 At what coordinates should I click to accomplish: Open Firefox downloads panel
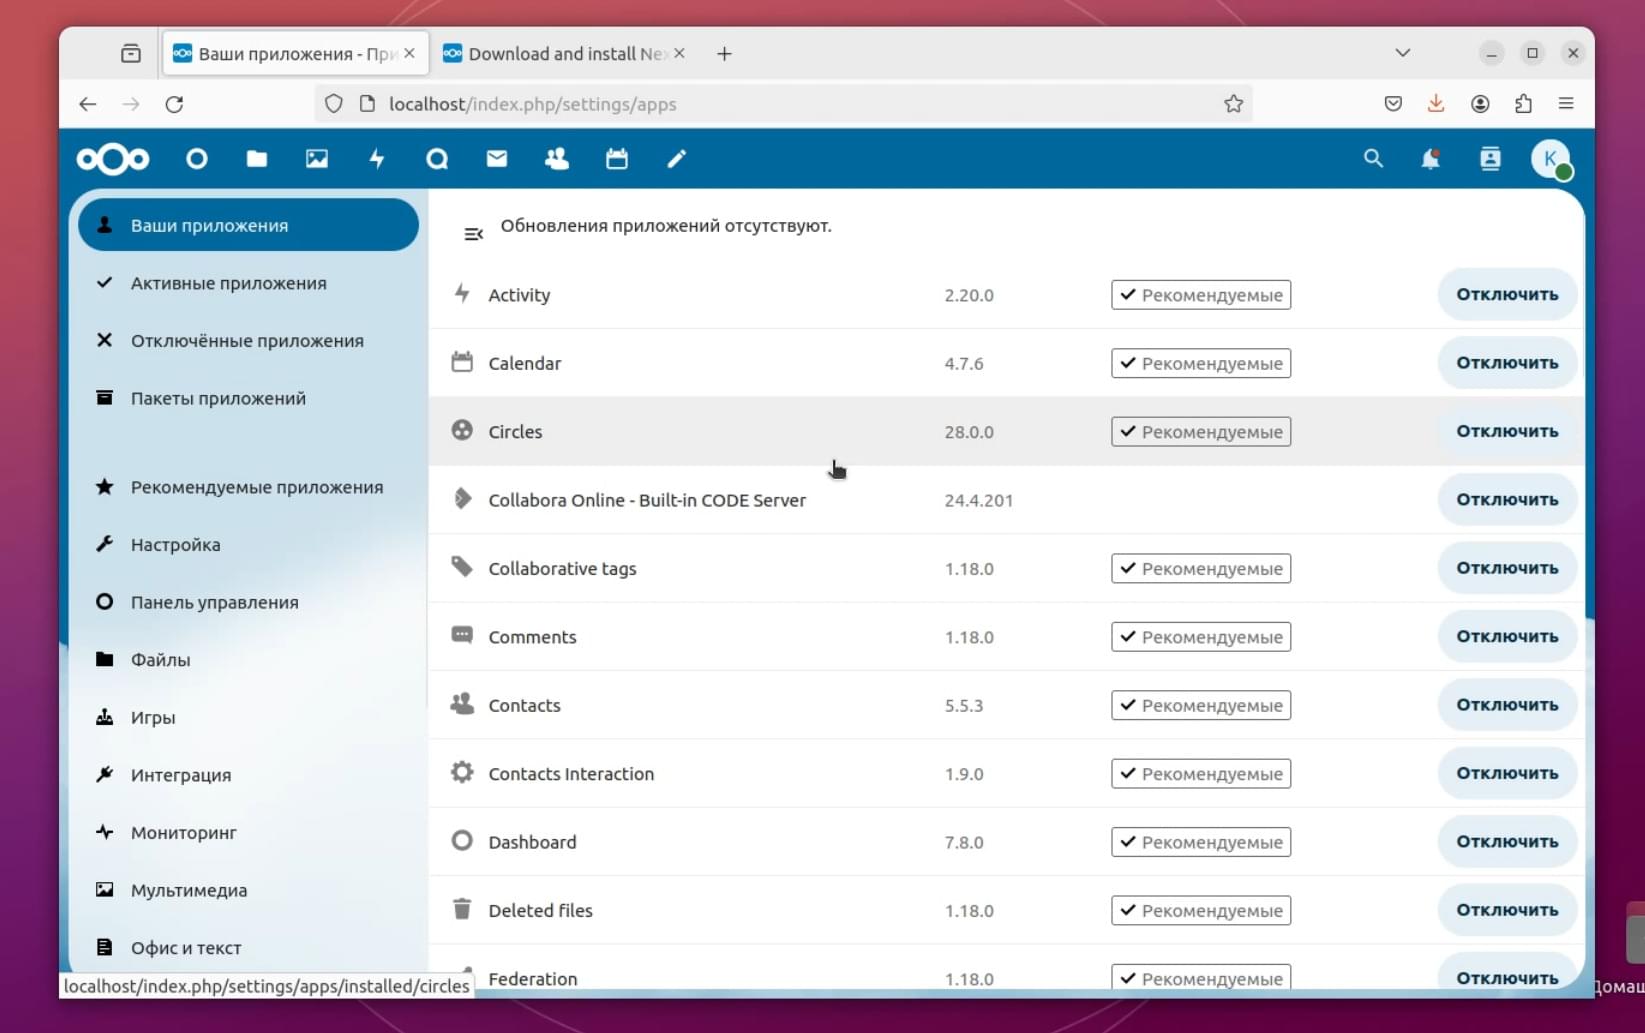[x=1436, y=104]
